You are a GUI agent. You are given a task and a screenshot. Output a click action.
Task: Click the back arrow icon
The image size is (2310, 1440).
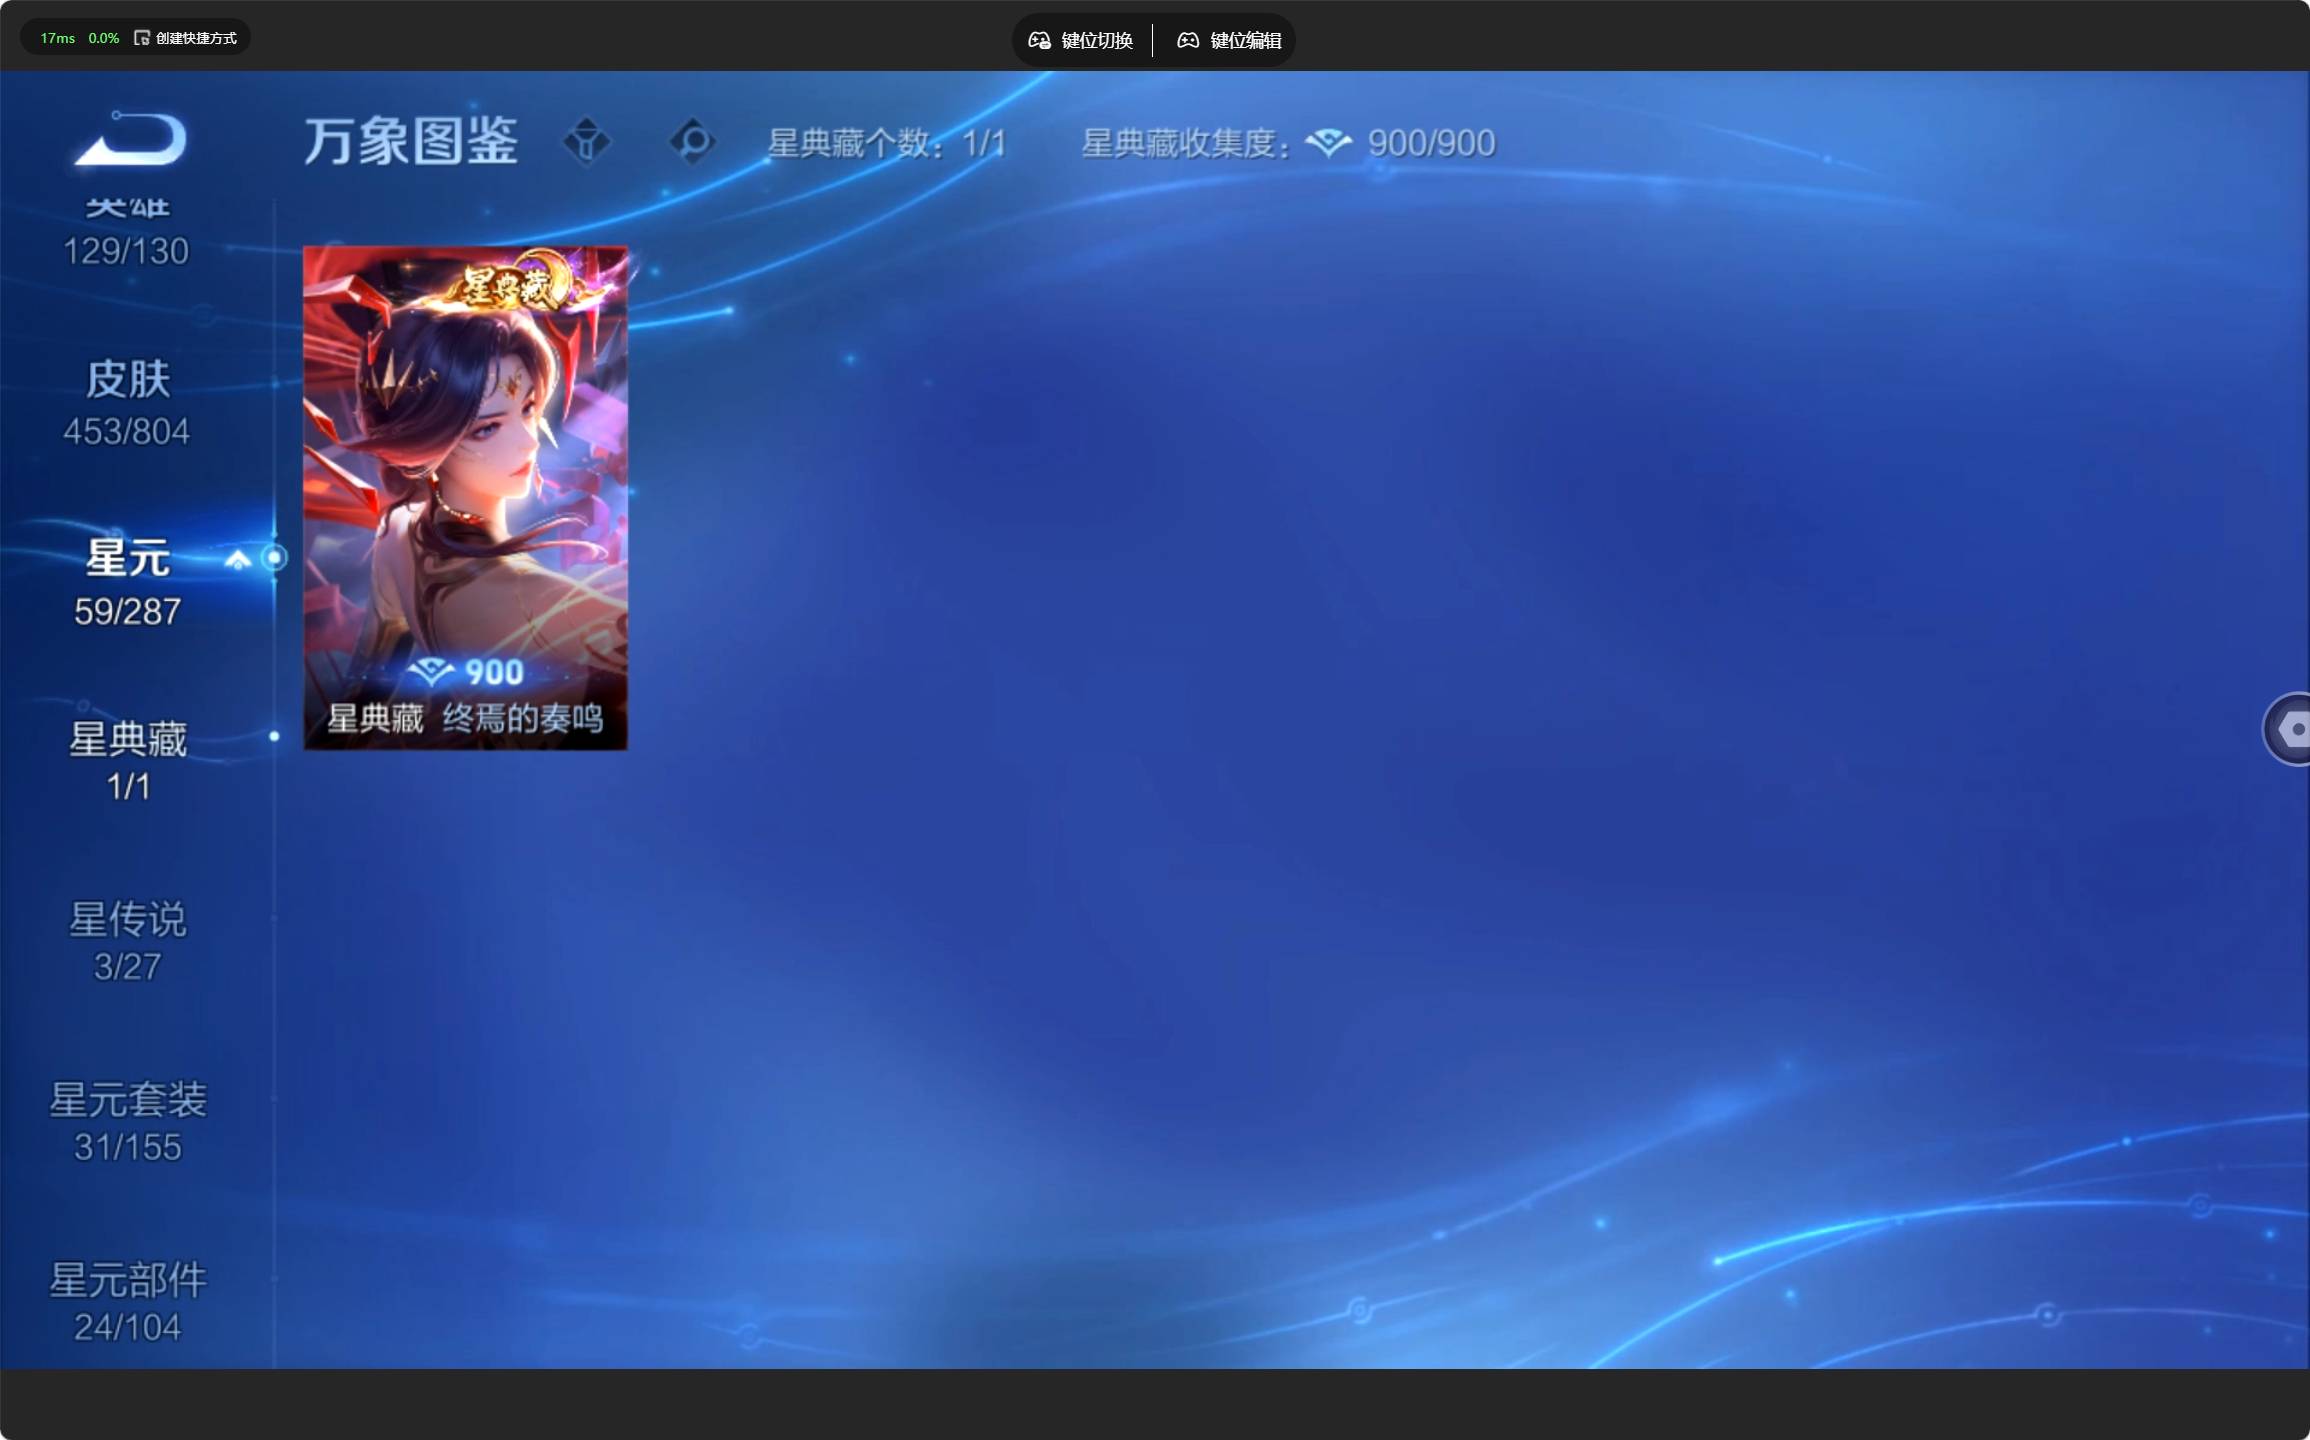click(x=131, y=138)
